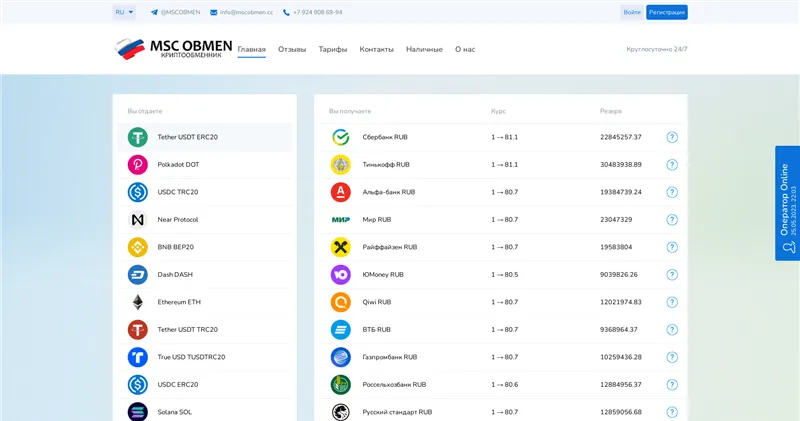The width and height of the screenshot is (800, 421).
Task: Open the RU language dropdown
Action: tap(124, 12)
